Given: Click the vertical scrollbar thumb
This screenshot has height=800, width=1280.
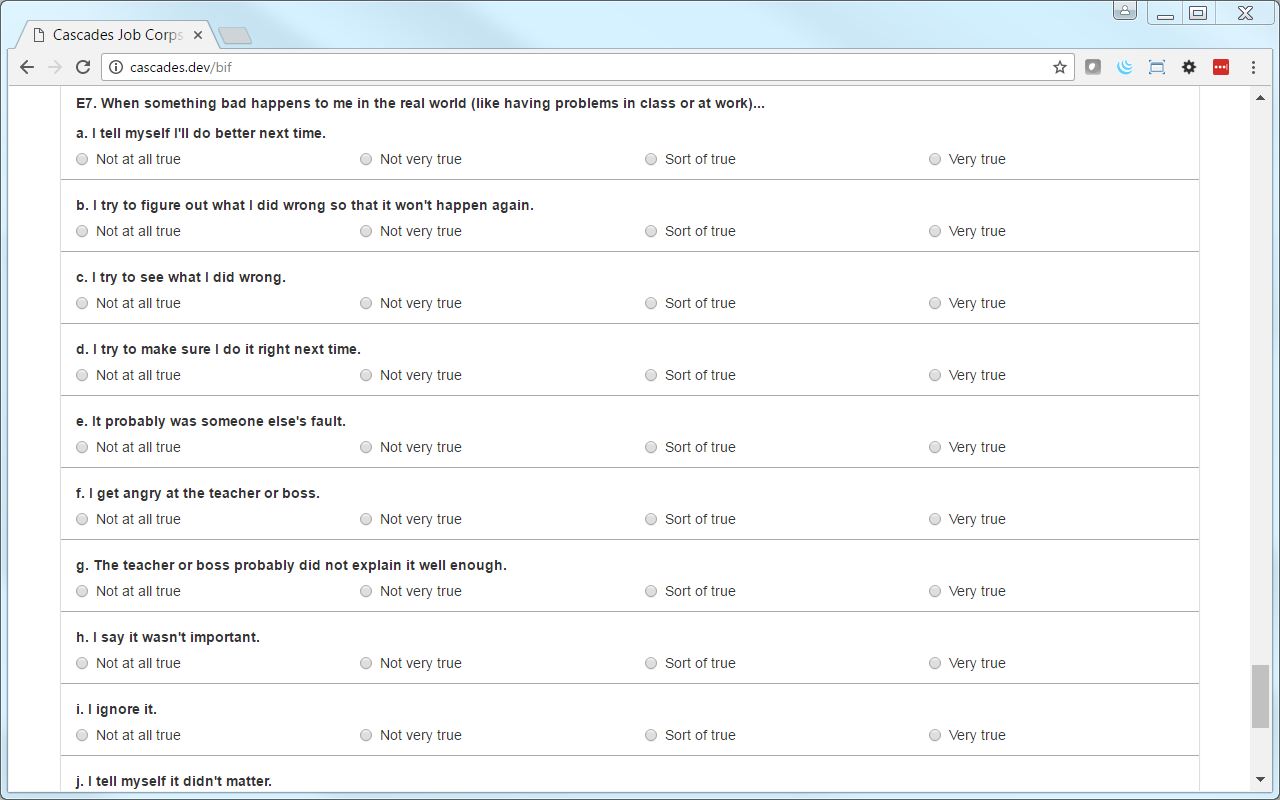Looking at the screenshot, I should (x=1260, y=697).
